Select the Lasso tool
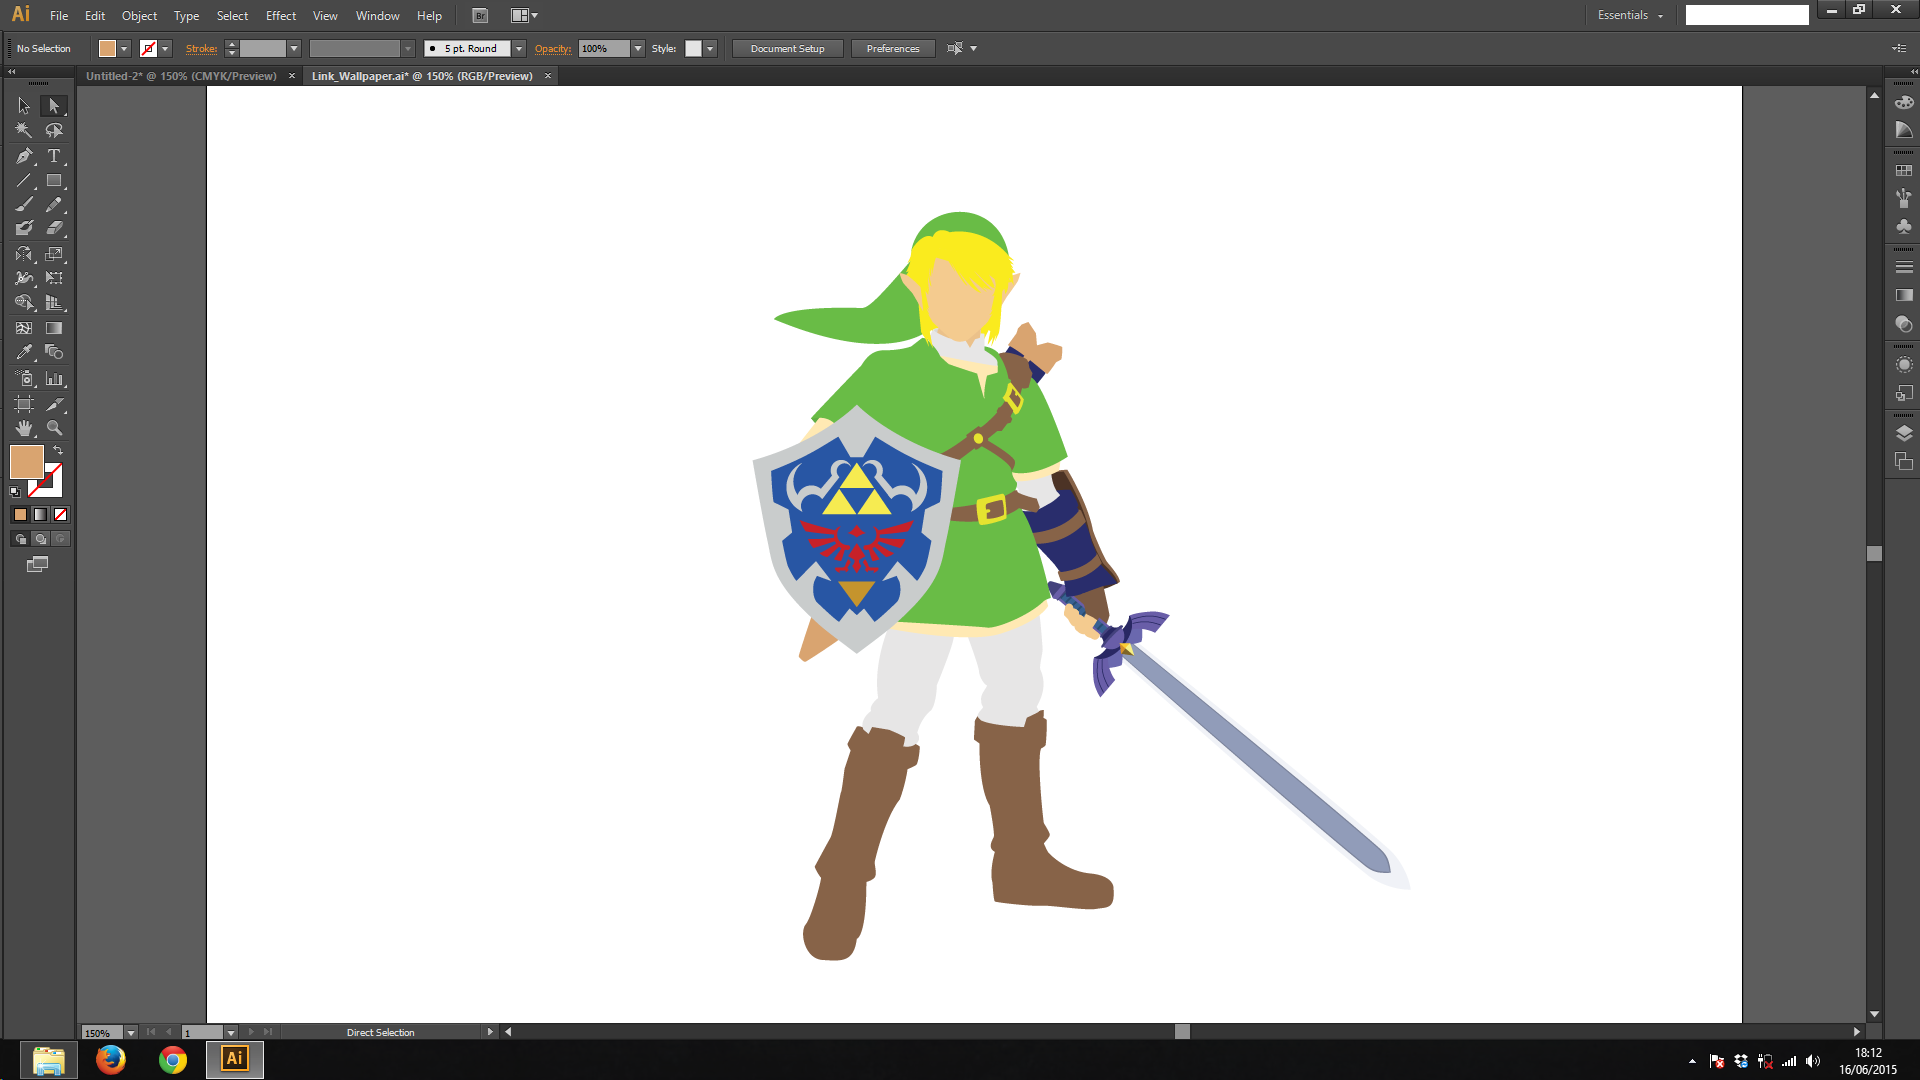 [x=54, y=130]
